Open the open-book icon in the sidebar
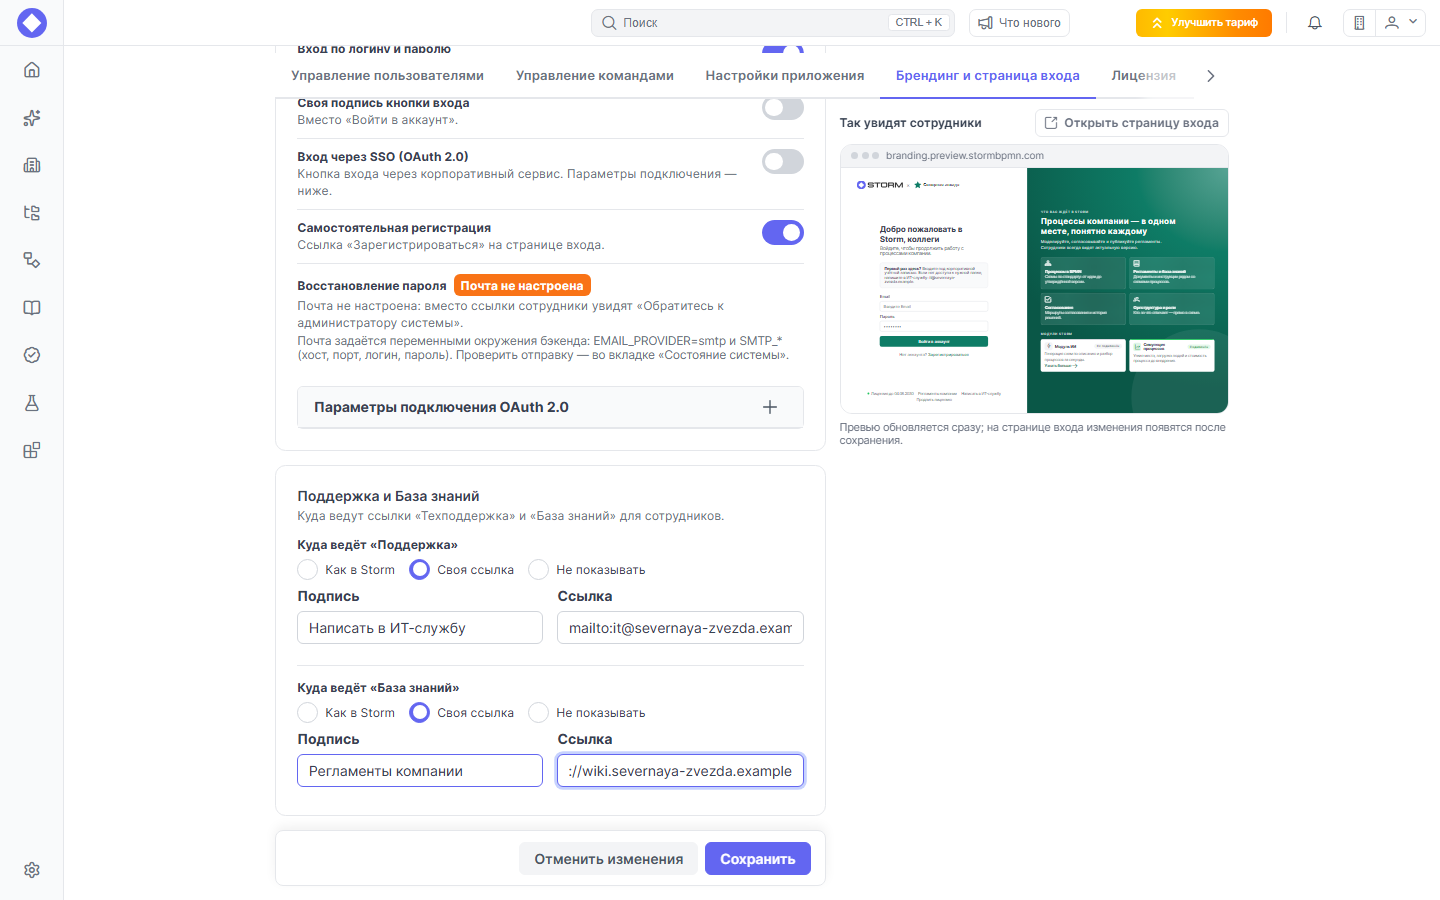1440x900 pixels. pos(32,308)
